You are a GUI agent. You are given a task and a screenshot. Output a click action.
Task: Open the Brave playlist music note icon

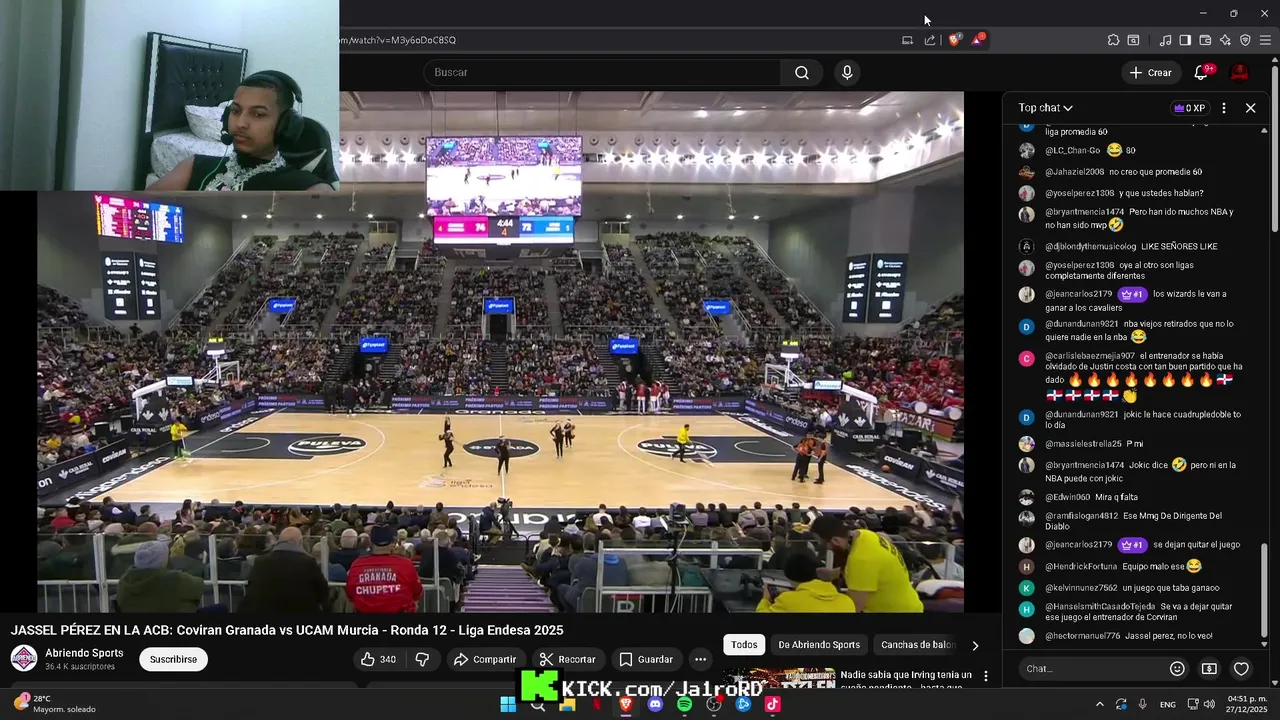1165,40
